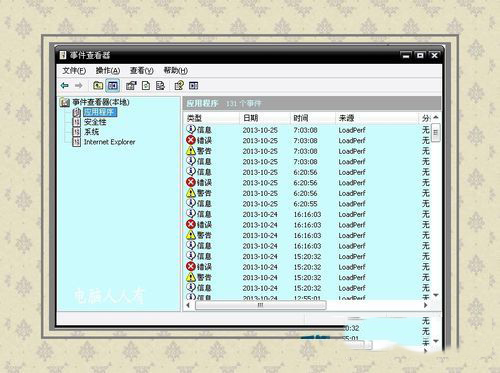Click the time cell 6:20:55

point(305,204)
